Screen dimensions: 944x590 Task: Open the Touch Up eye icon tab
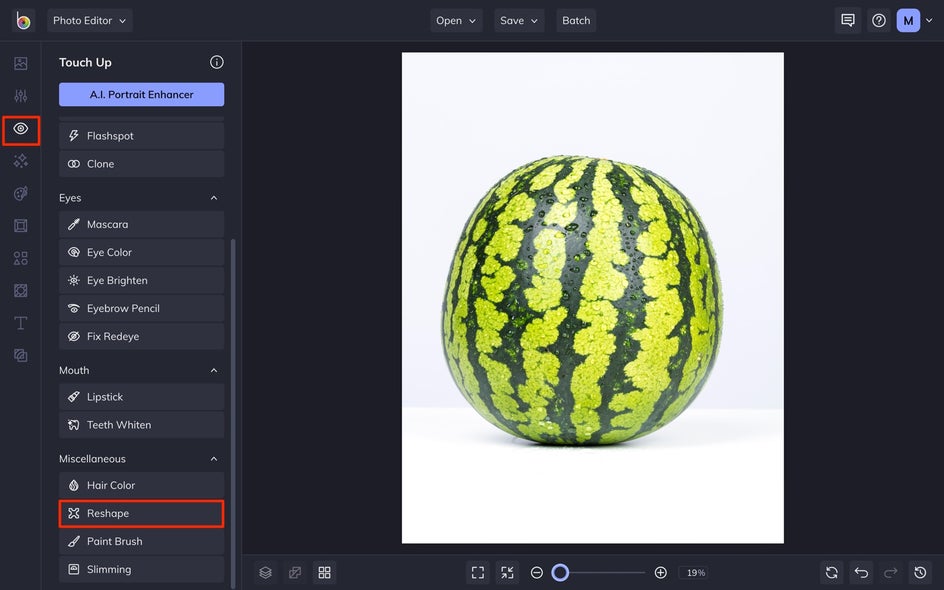click(x=20, y=129)
